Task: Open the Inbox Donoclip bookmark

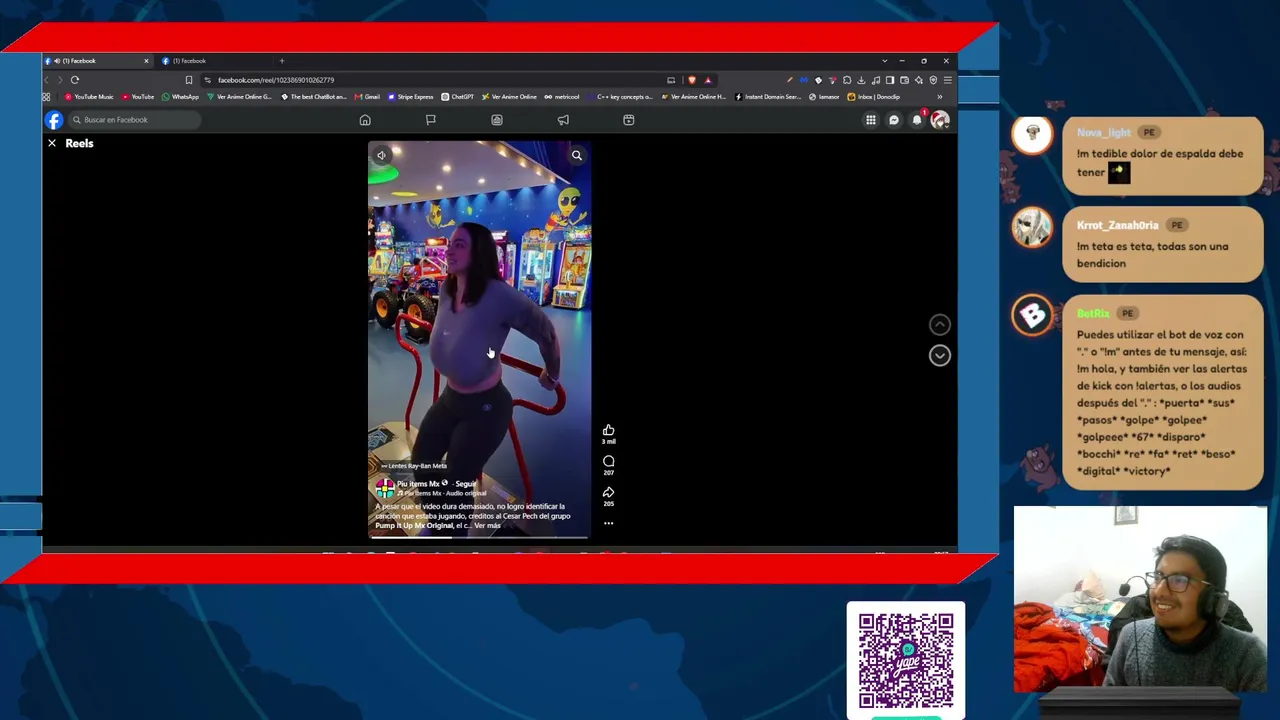Action: 874,97
